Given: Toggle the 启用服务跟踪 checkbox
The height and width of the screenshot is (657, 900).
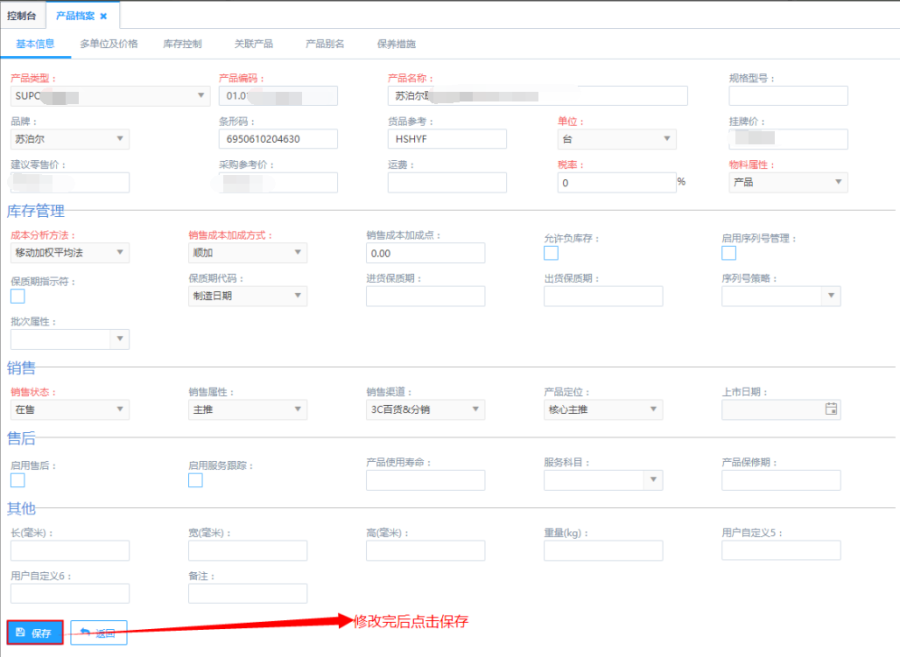Looking at the screenshot, I should click(x=195, y=480).
